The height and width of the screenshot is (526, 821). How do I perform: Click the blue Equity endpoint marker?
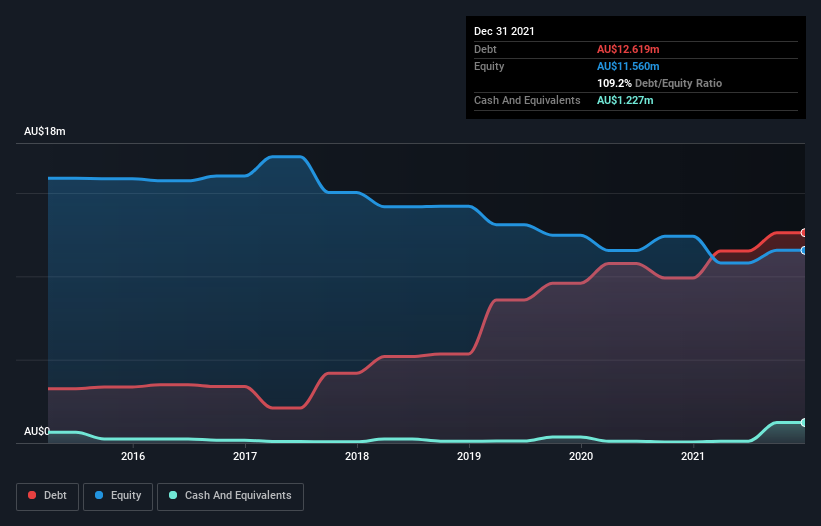pos(804,251)
